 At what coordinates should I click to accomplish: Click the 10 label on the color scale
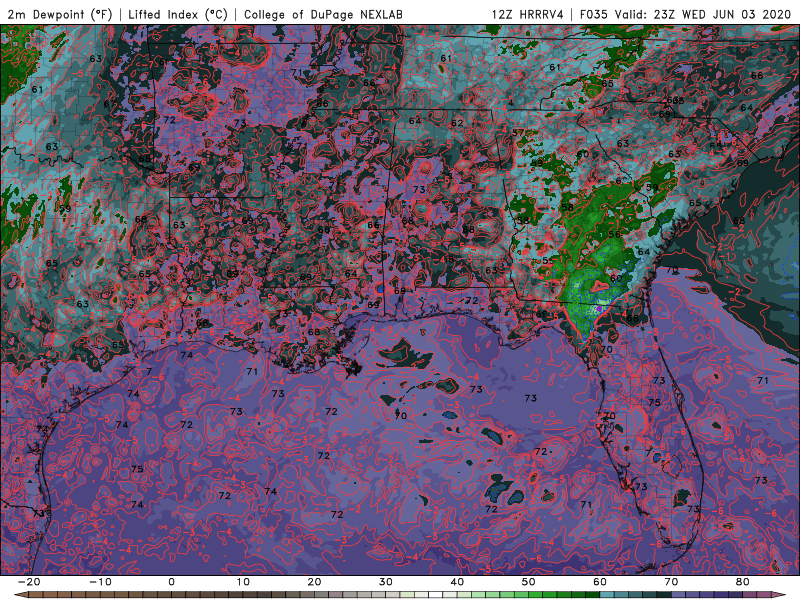(243, 582)
